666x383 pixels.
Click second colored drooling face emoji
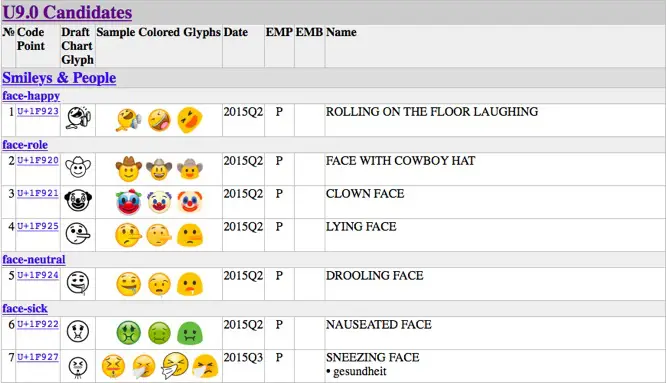pos(159,284)
